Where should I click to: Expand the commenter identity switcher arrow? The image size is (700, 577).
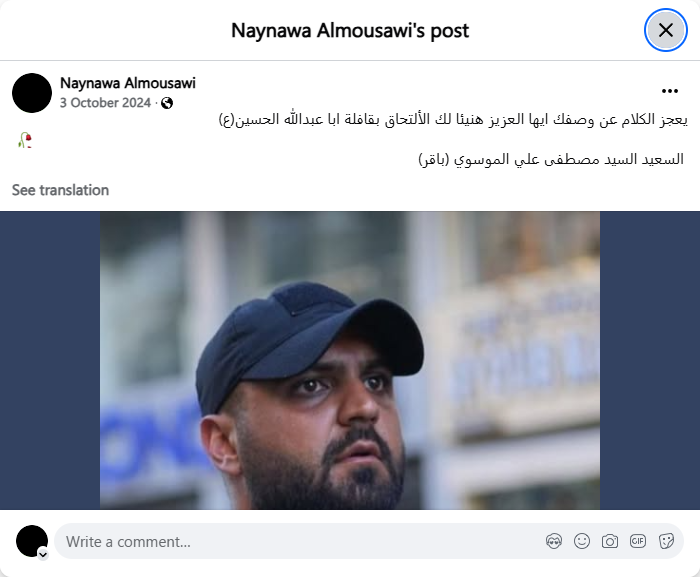coord(43,554)
